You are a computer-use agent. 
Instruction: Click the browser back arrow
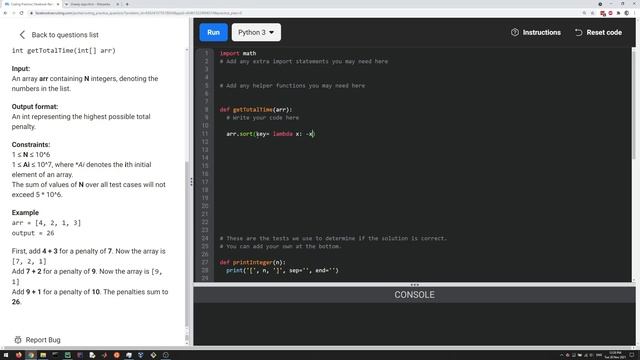[x=5, y=13]
